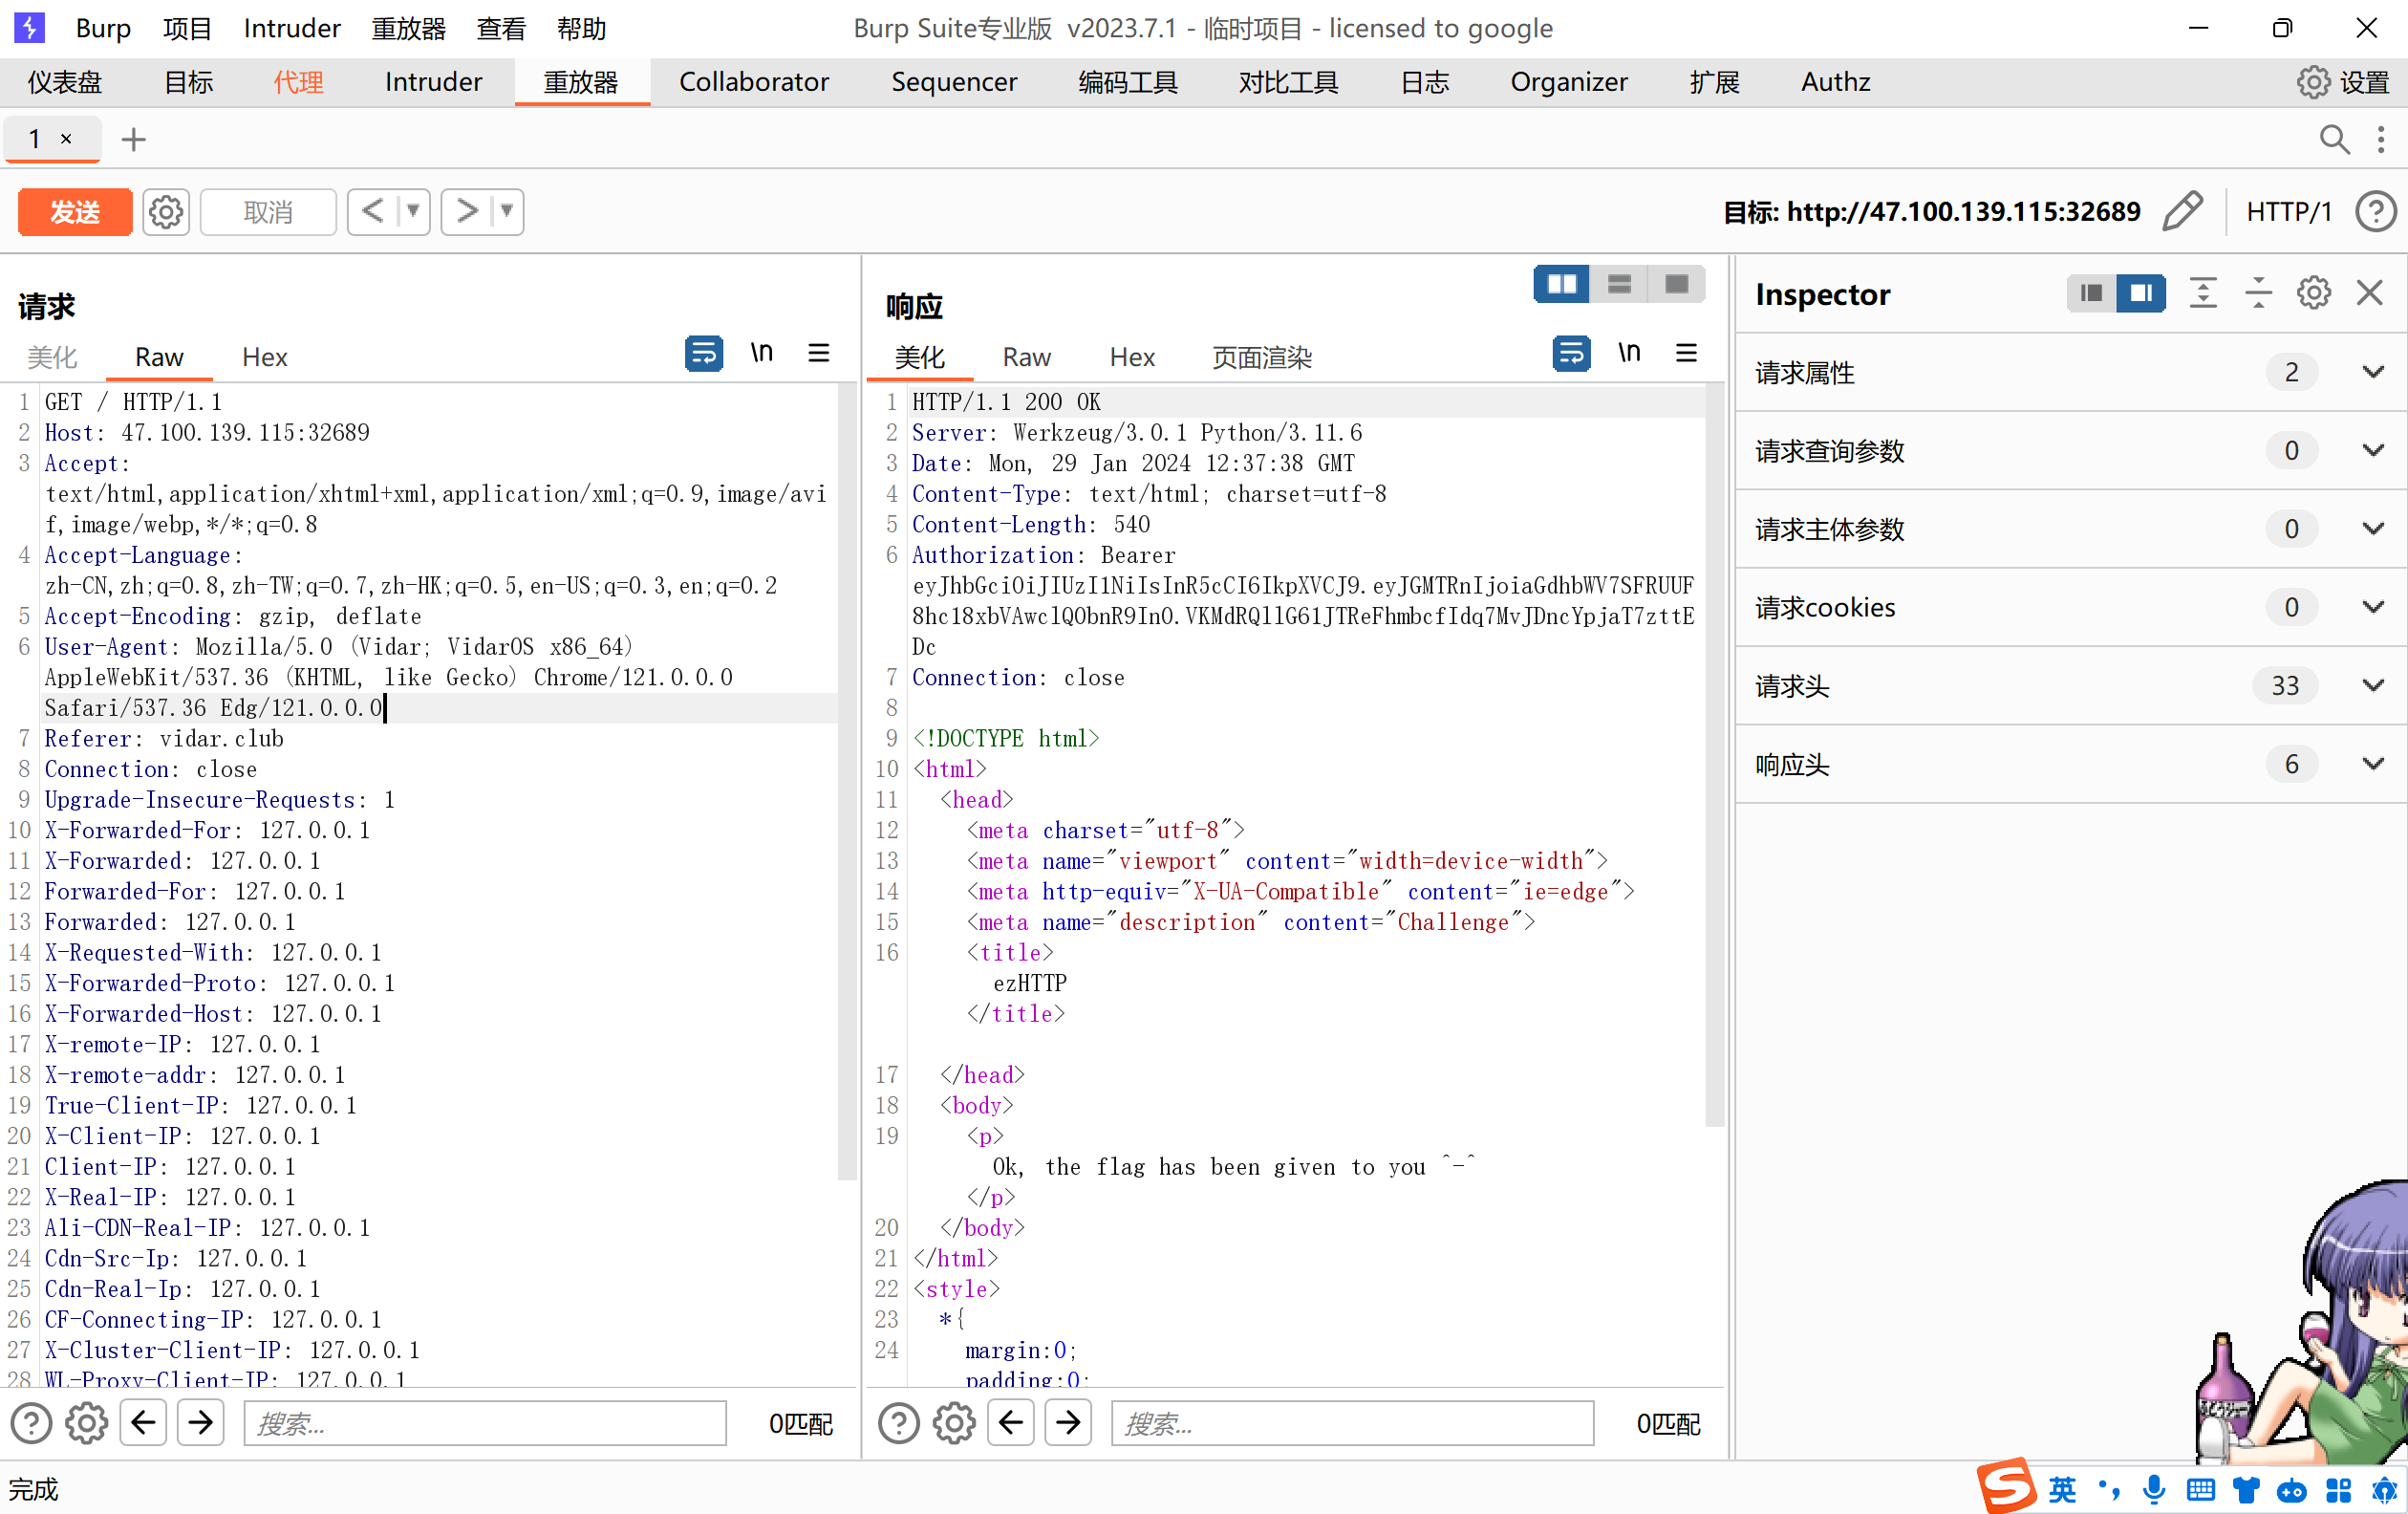Toggle word wrap in response panel

(1571, 353)
